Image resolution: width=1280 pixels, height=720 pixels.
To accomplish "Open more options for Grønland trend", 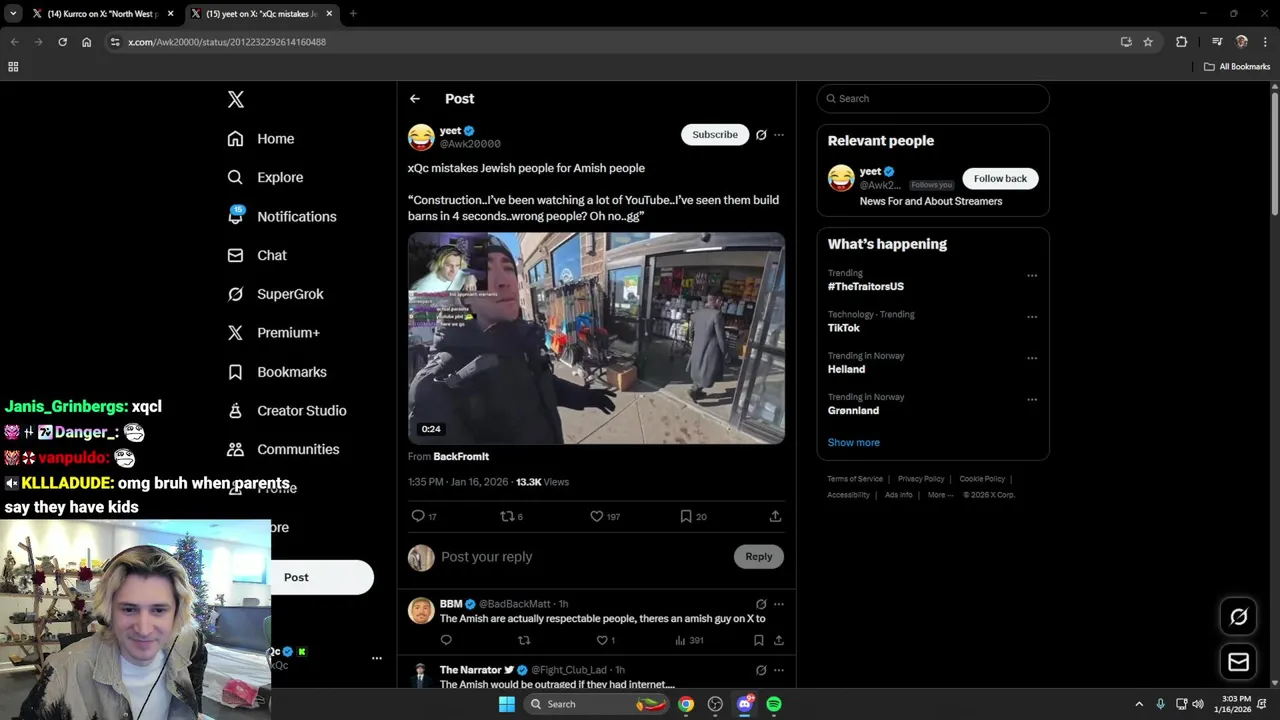I will pos(1032,400).
